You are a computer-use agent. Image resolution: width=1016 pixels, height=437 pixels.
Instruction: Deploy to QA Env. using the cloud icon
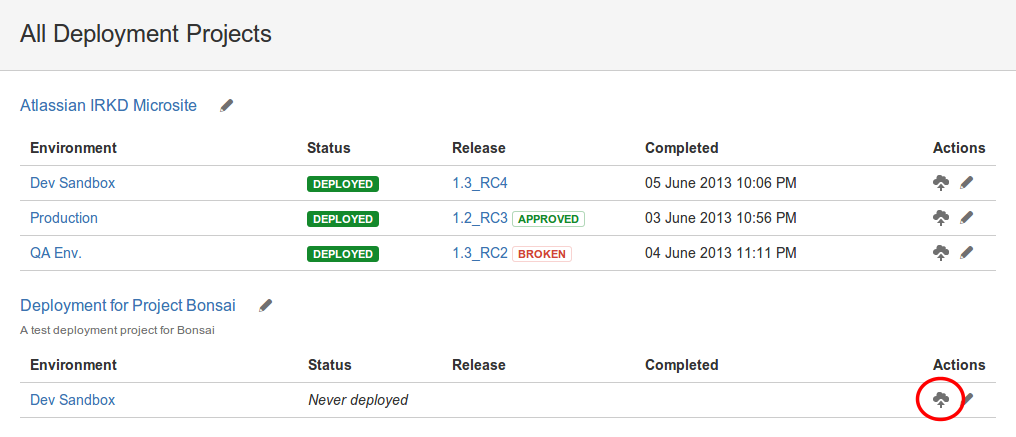940,254
